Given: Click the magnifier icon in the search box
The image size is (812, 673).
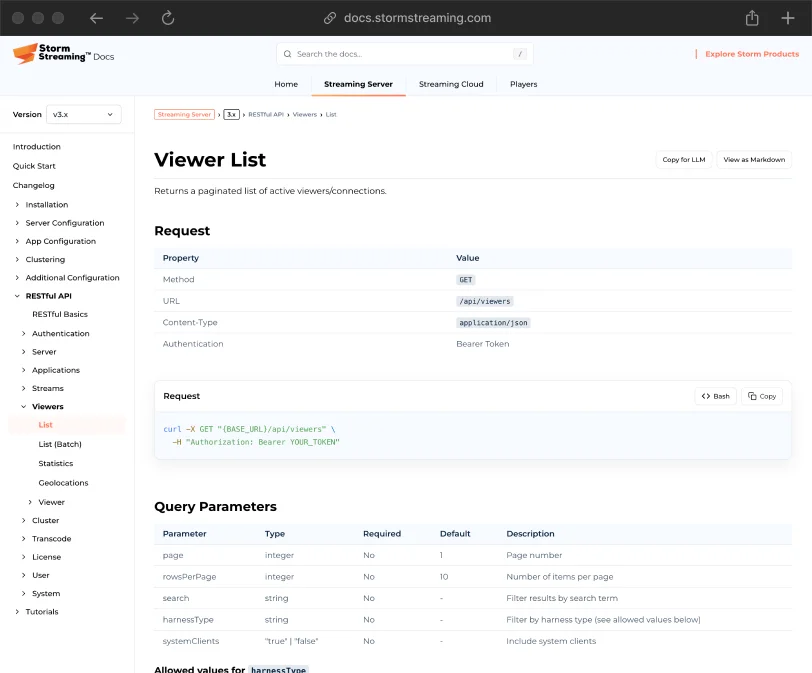Looking at the screenshot, I should pos(286,53).
